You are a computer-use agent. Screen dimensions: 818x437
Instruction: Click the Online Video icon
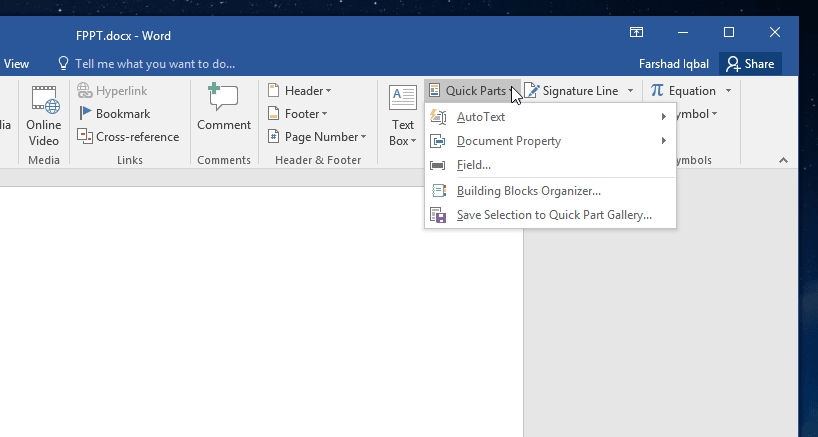coord(44,100)
